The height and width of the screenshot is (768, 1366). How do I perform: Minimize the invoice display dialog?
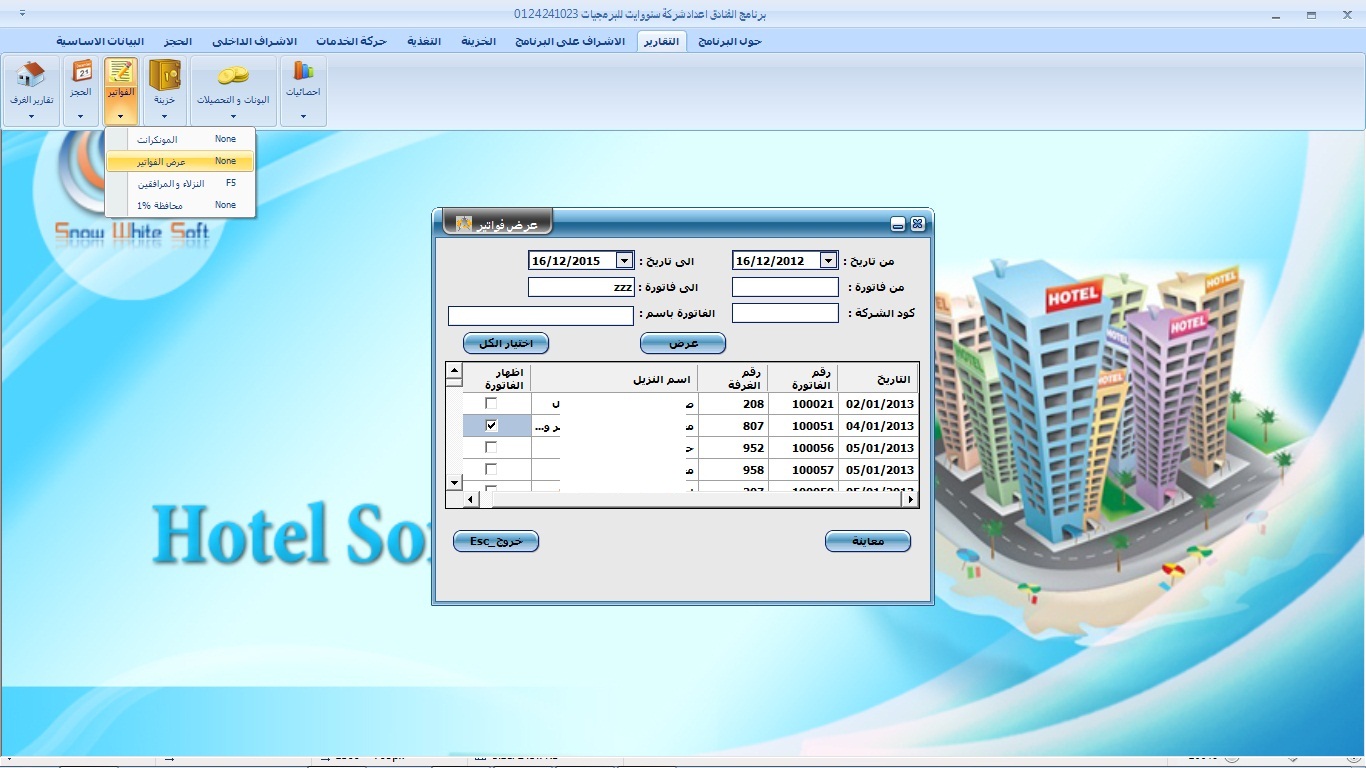[898, 224]
